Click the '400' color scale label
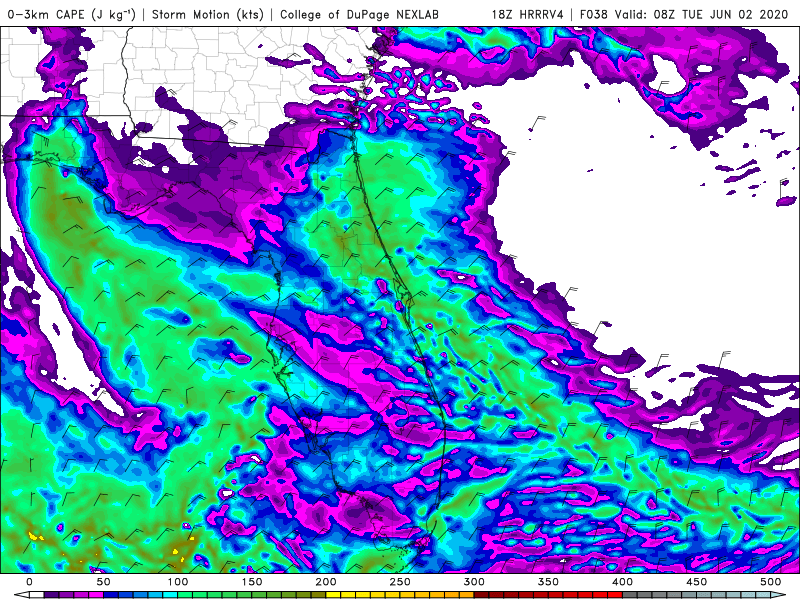800x600 pixels. coord(622,582)
